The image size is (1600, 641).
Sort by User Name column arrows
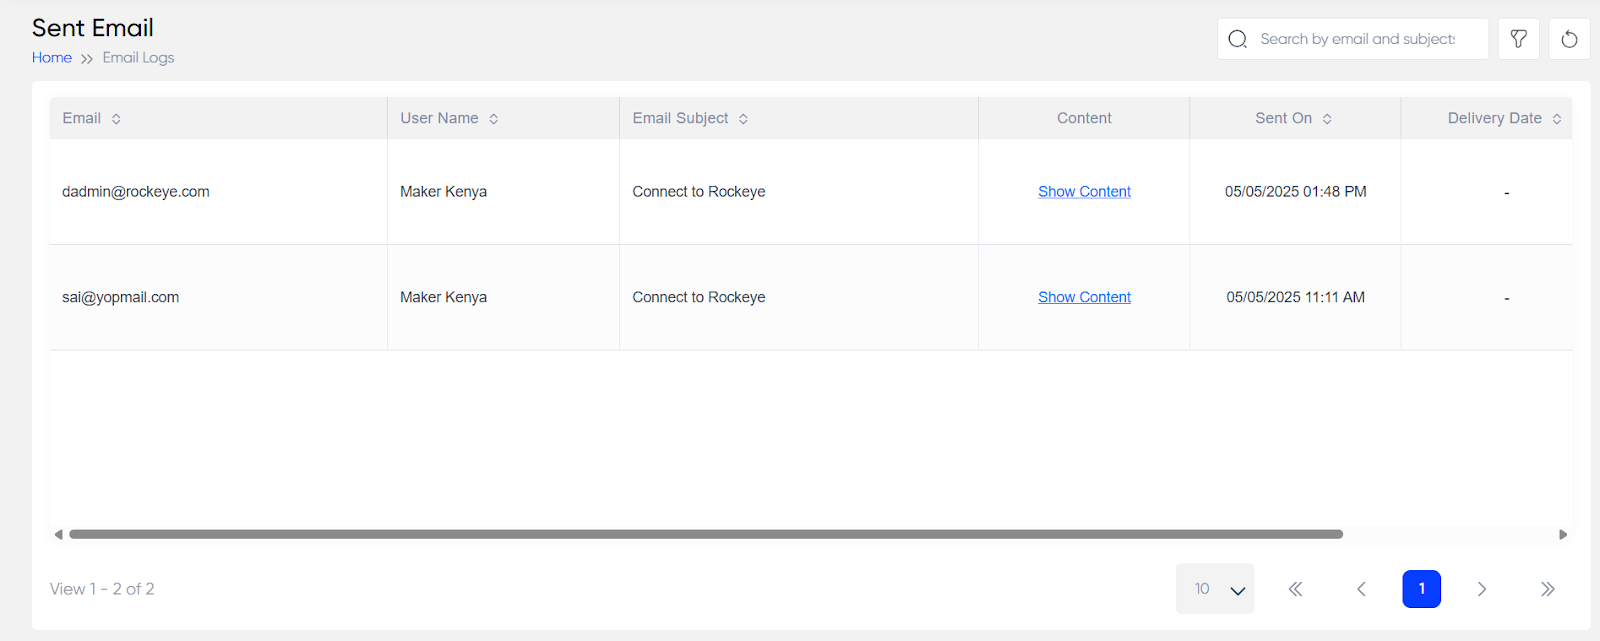pyautogui.click(x=494, y=119)
